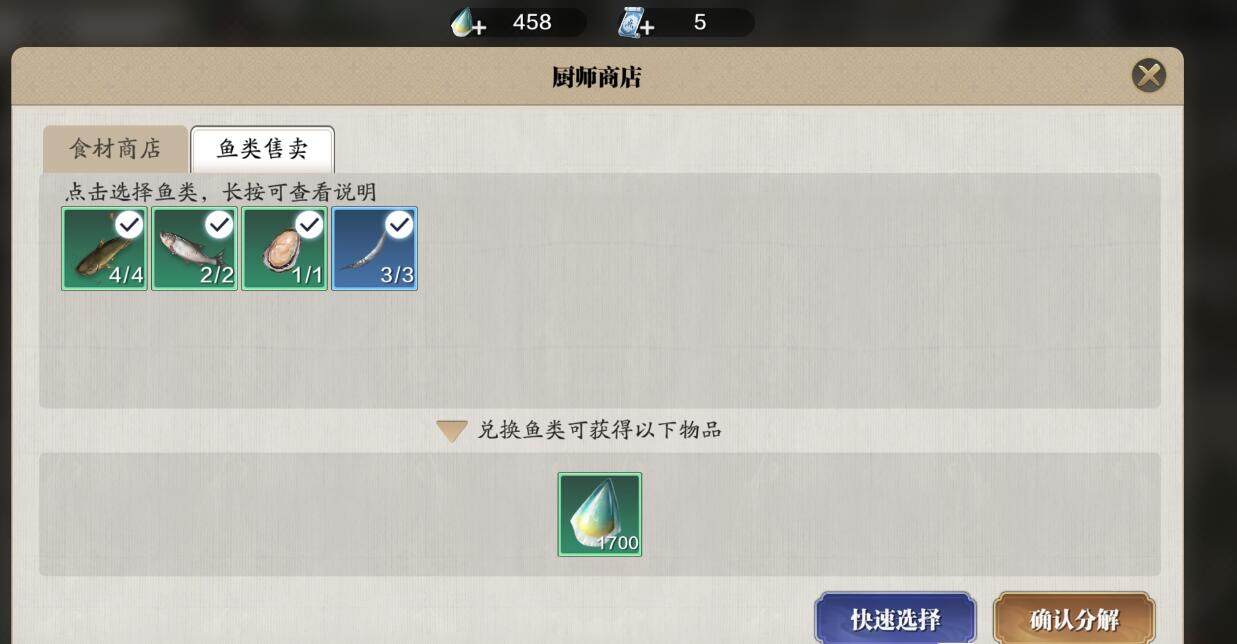Open the 鱼类售卖 tab
The height and width of the screenshot is (644, 1237).
tap(262, 149)
